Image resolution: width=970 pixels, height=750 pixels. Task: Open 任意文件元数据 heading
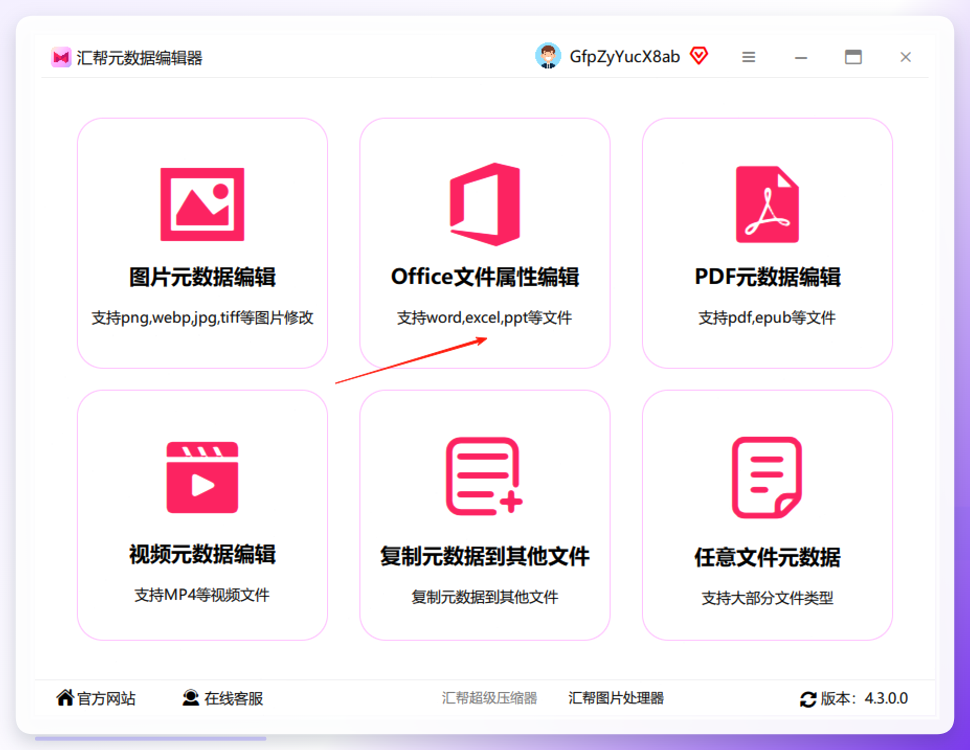point(767,557)
